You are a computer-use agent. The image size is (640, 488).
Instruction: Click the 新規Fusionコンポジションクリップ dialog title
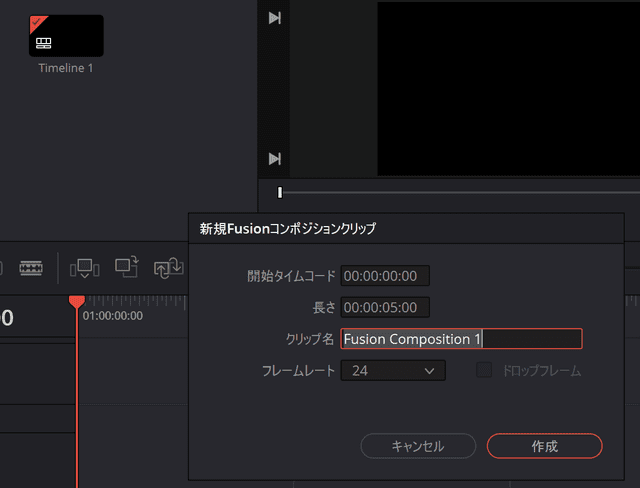287,229
